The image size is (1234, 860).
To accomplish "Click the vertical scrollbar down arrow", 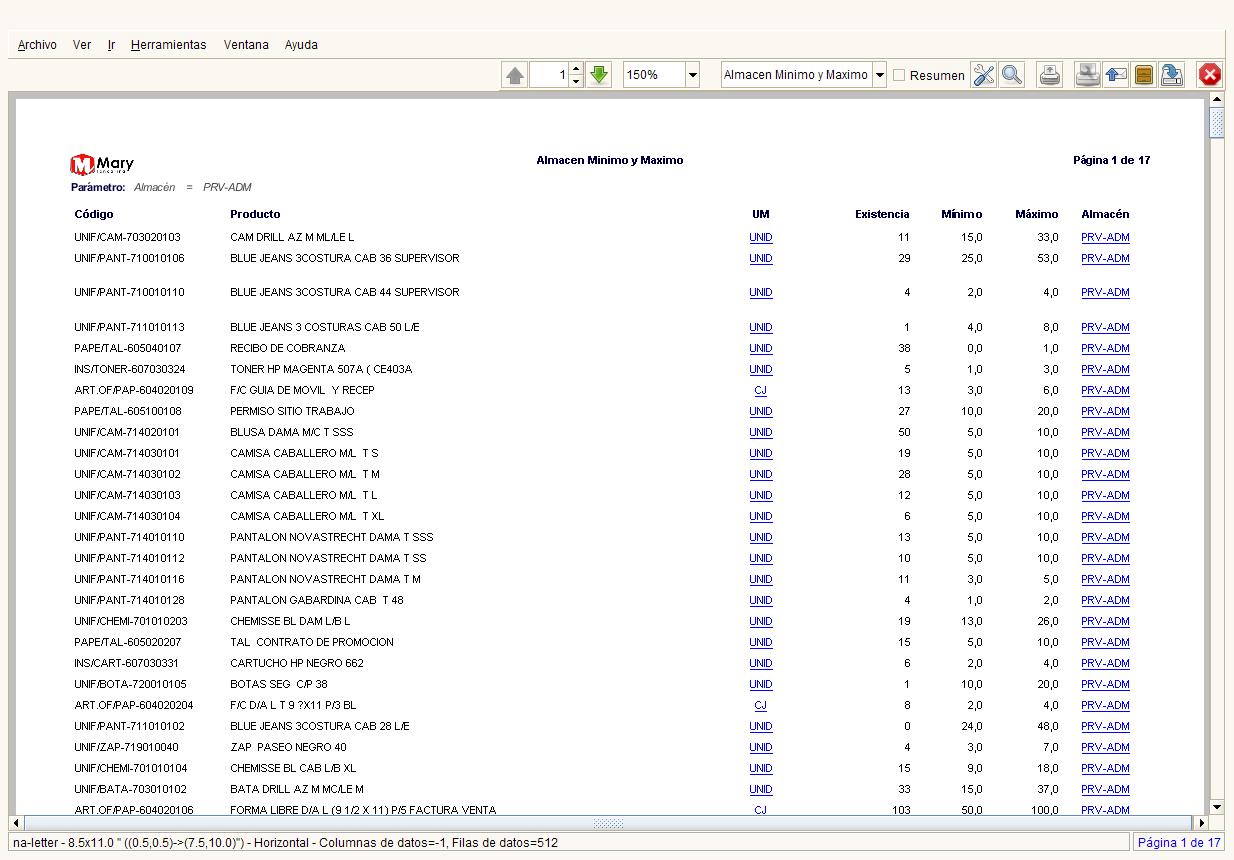I will [x=1217, y=807].
